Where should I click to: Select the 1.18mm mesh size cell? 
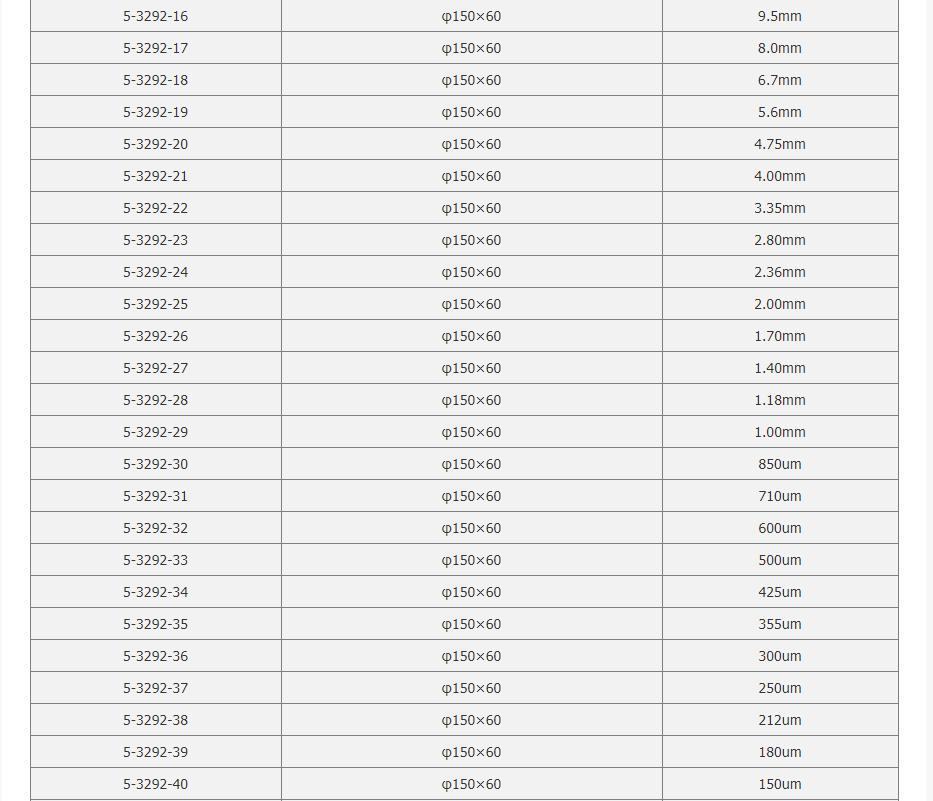click(x=779, y=400)
